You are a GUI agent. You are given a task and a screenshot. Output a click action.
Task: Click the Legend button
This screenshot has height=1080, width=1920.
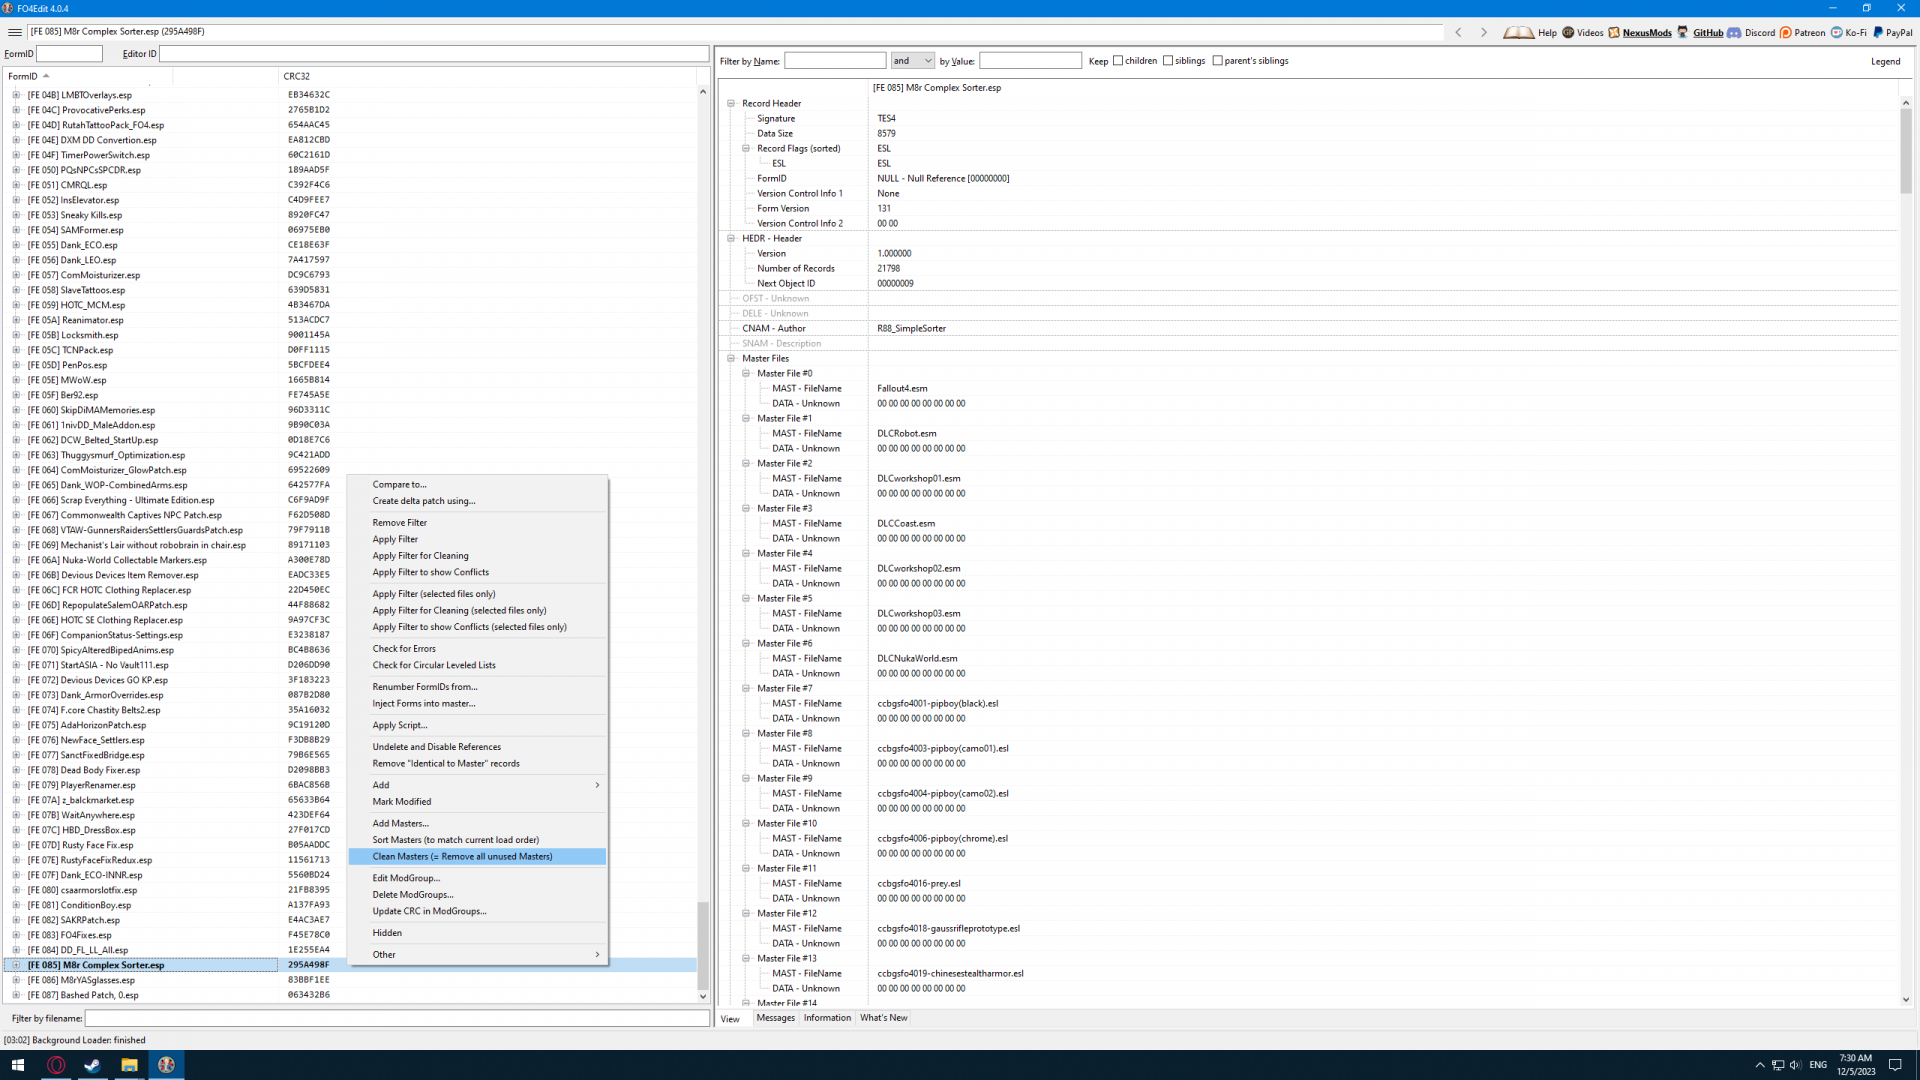[x=1885, y=61]
